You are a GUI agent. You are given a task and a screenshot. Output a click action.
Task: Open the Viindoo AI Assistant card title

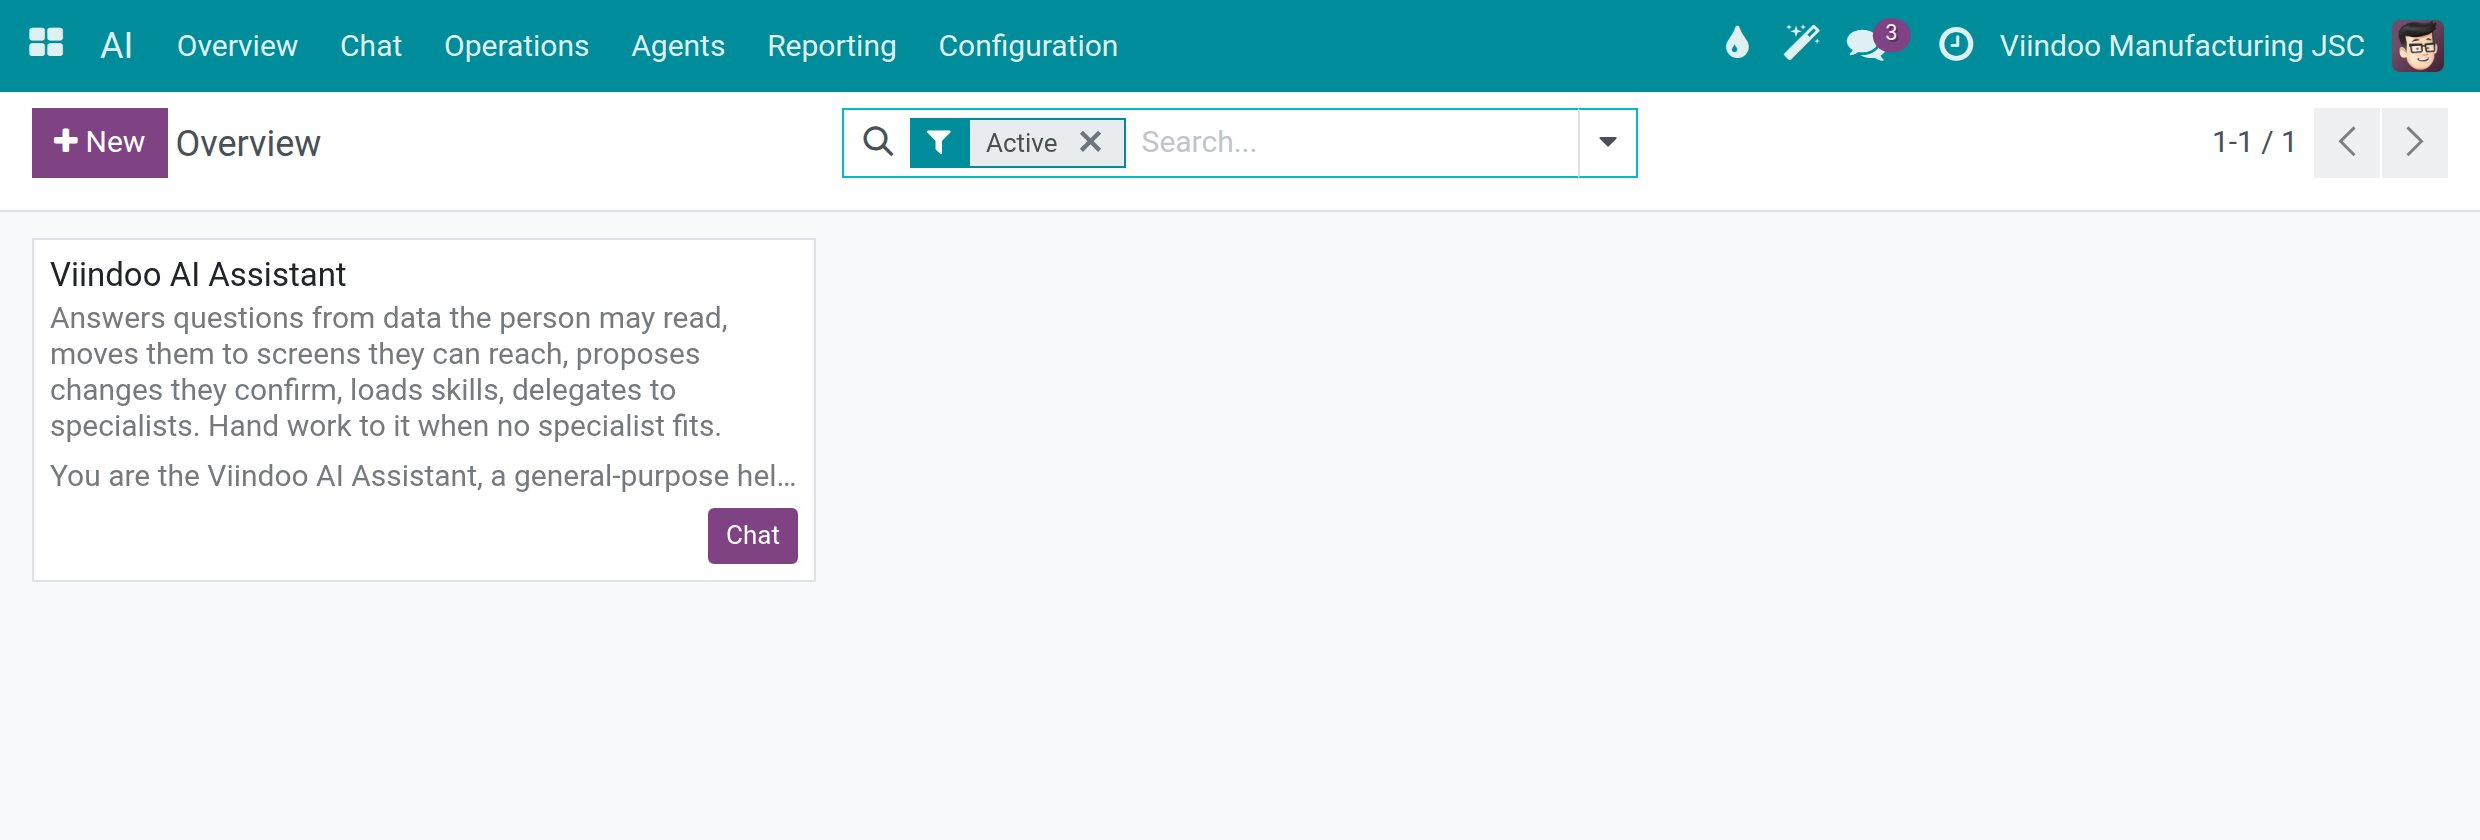point(198,275)
